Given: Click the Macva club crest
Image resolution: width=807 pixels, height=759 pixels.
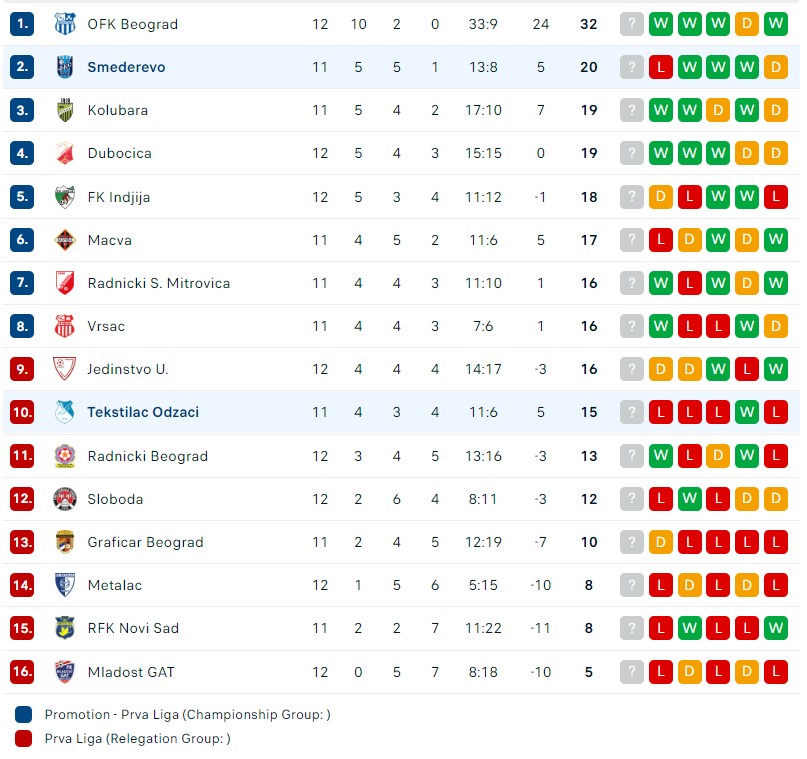Looking at the screenshot, I should (x=65, y=240).
